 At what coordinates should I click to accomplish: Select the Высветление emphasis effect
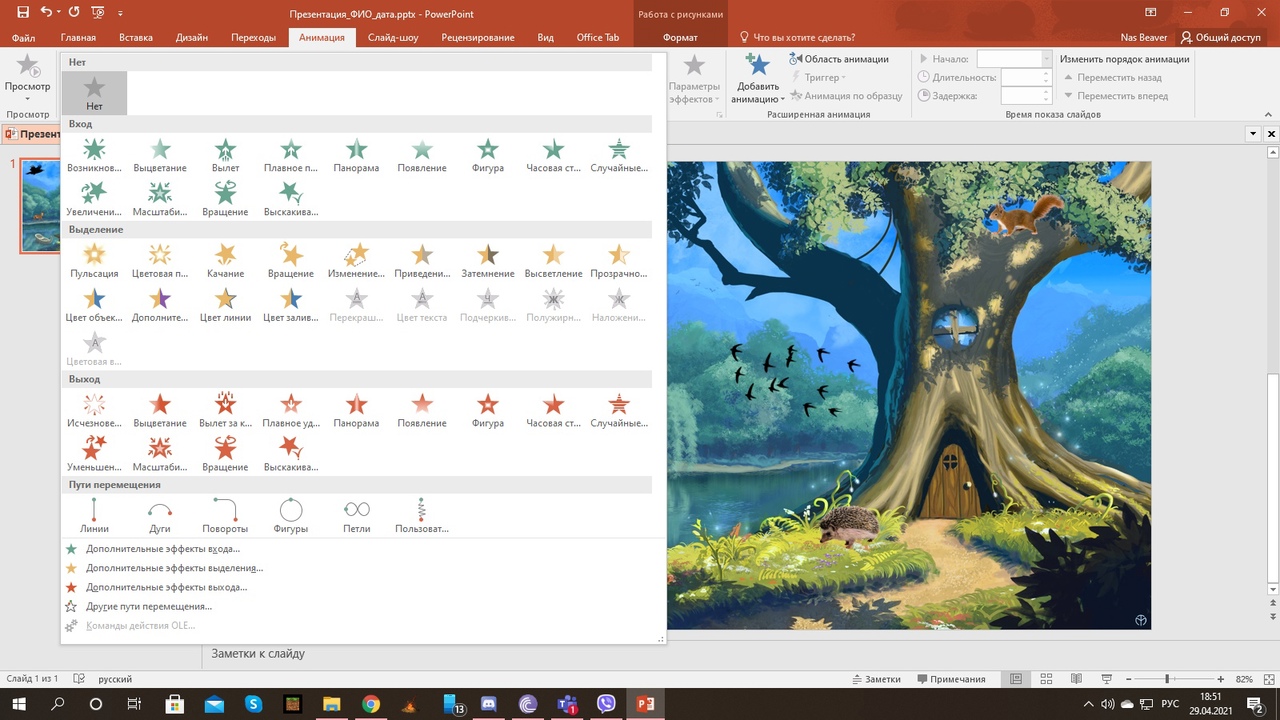[x=553, y=261]
